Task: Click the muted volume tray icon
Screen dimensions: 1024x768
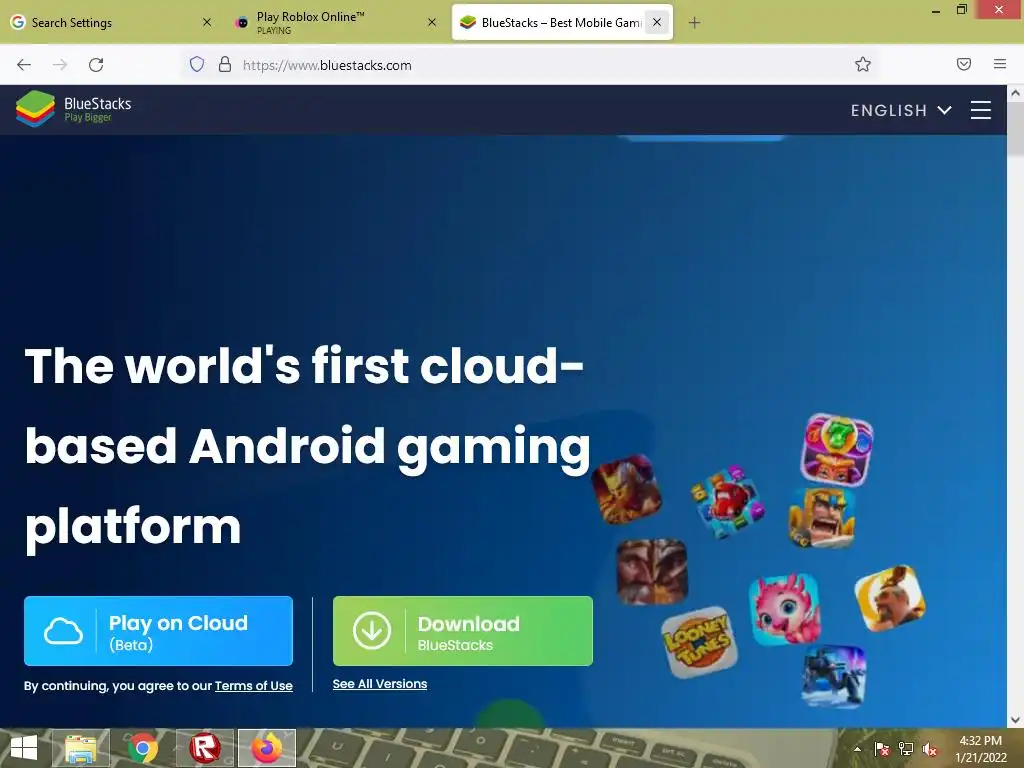Action: tap(930, 749)
